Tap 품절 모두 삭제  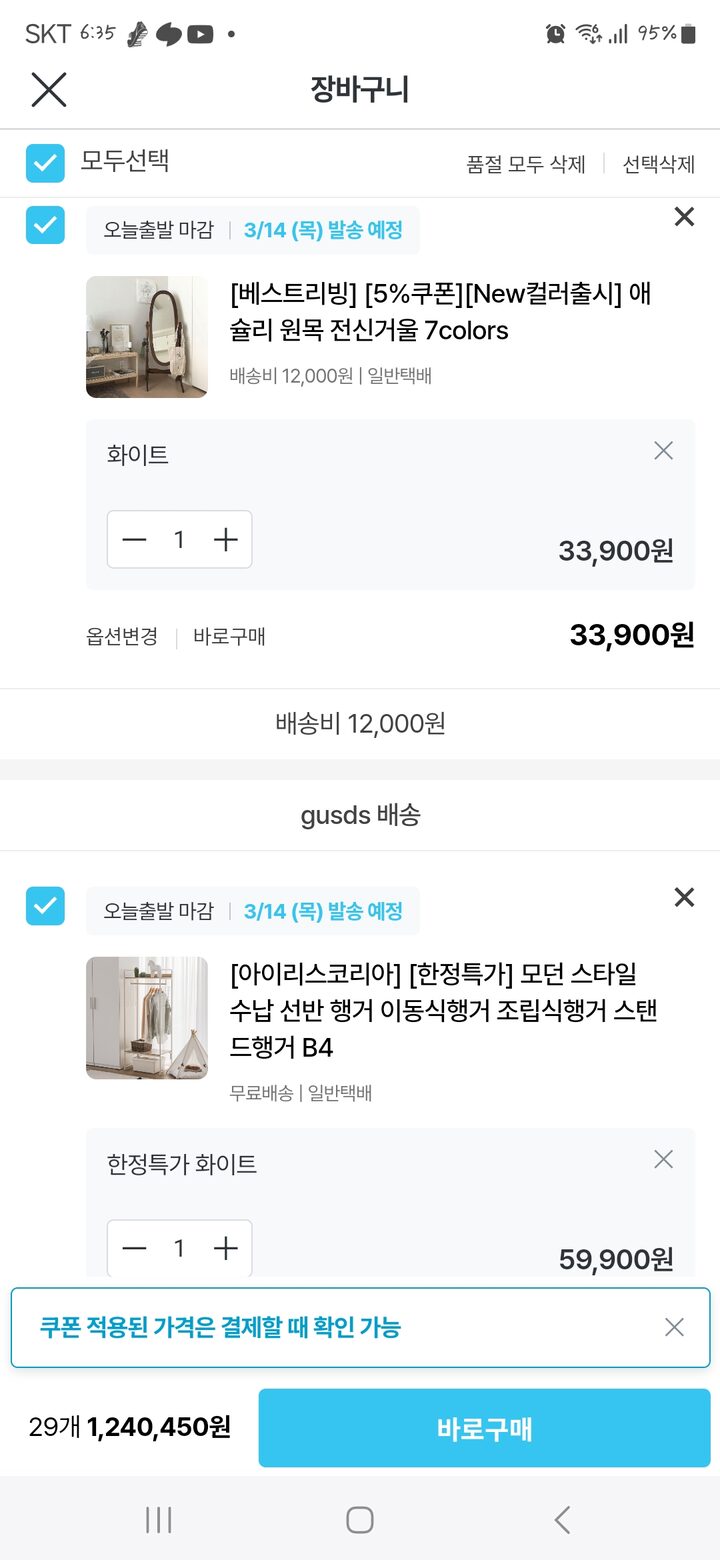pos(526,164)
